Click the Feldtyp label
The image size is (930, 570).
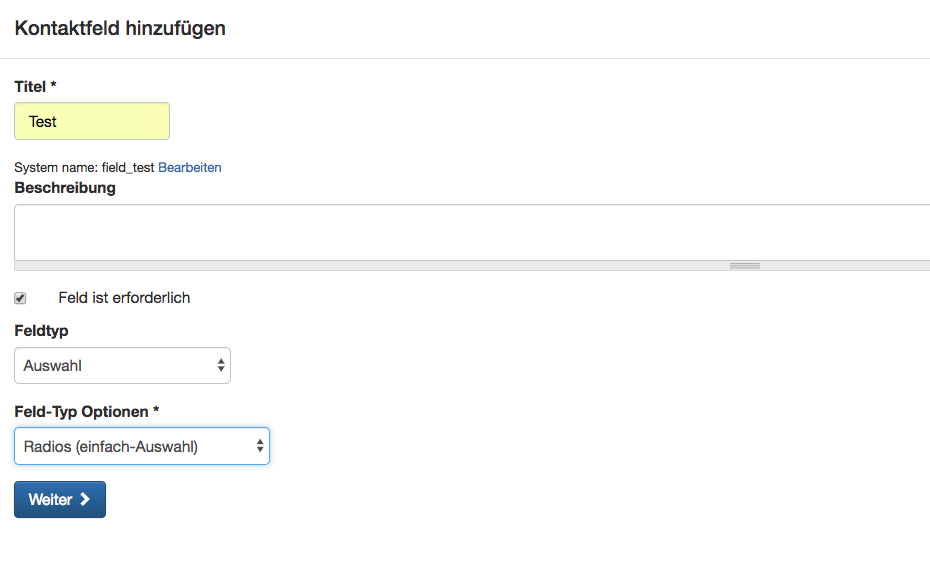tap(42, 330)
